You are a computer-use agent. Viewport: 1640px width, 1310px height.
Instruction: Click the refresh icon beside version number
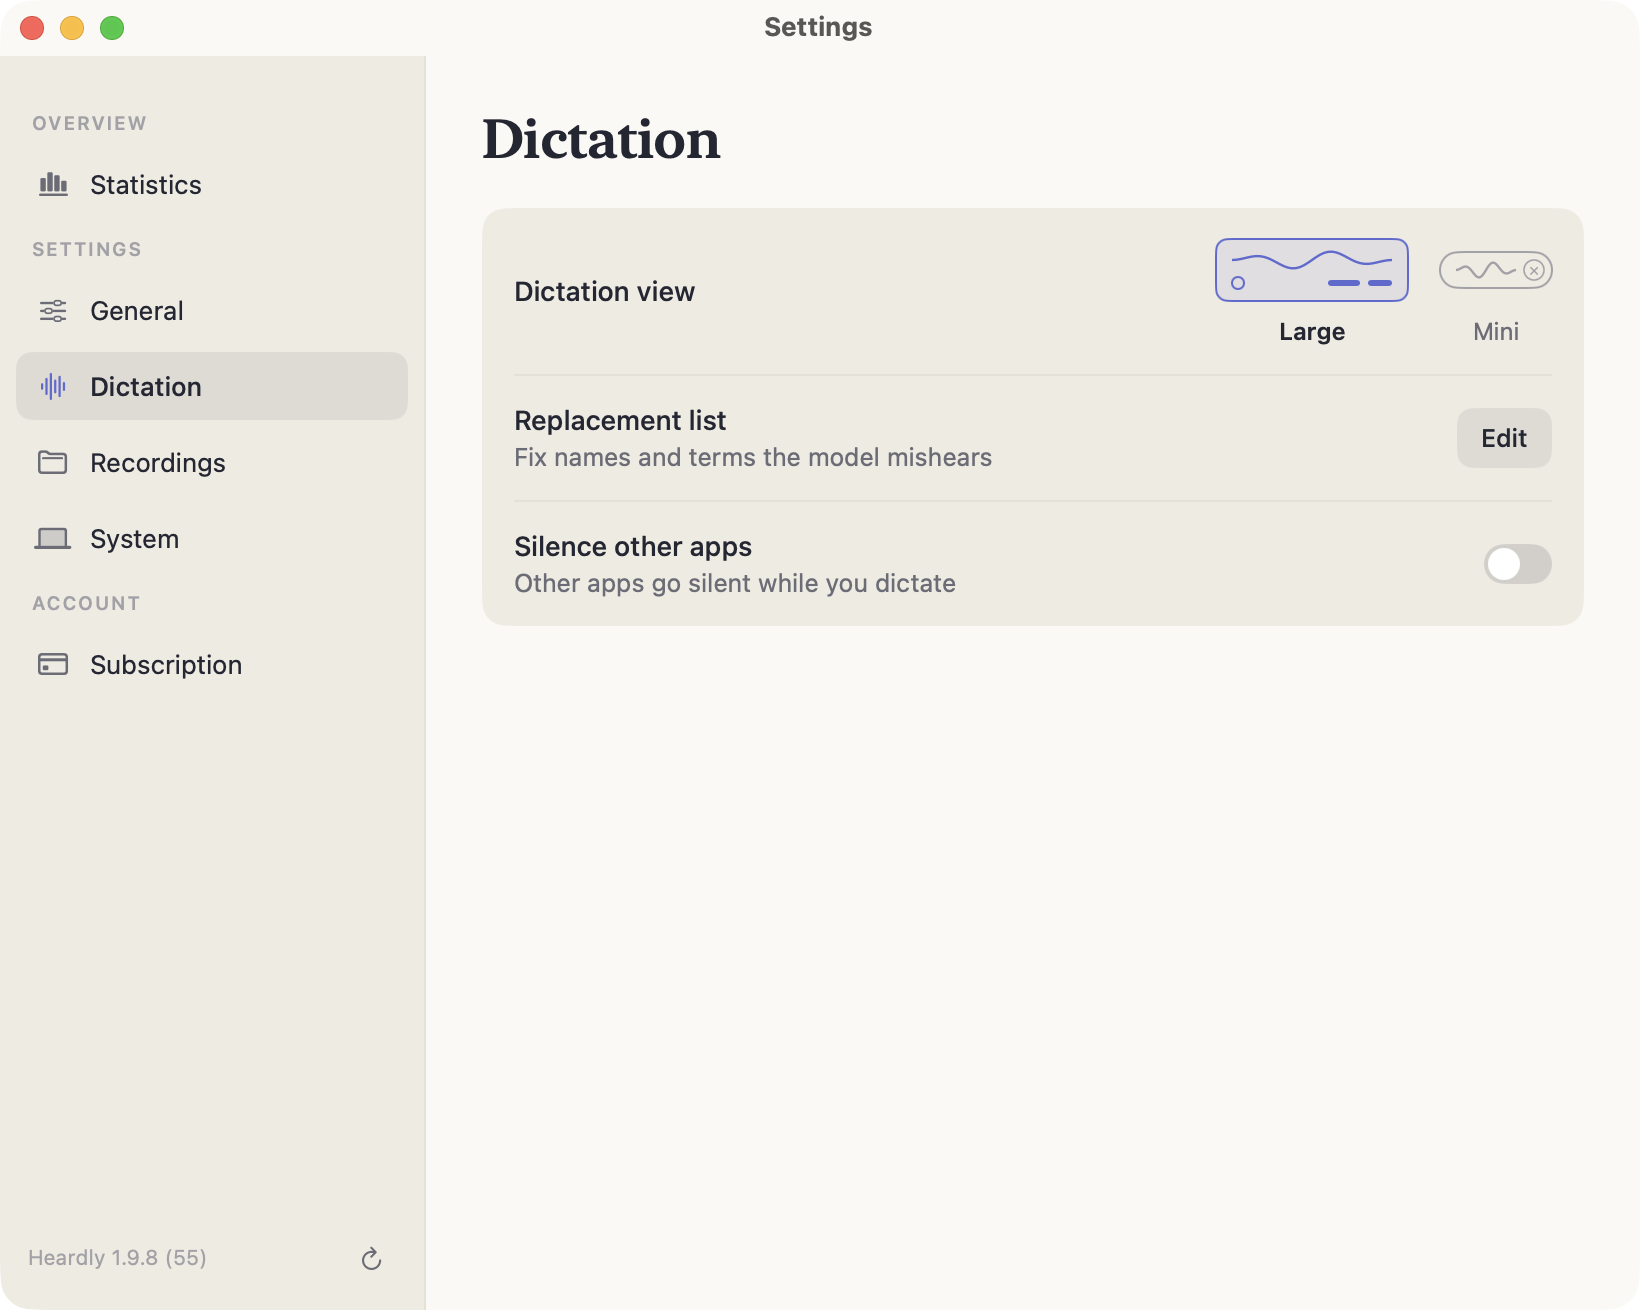point(371,1258)
